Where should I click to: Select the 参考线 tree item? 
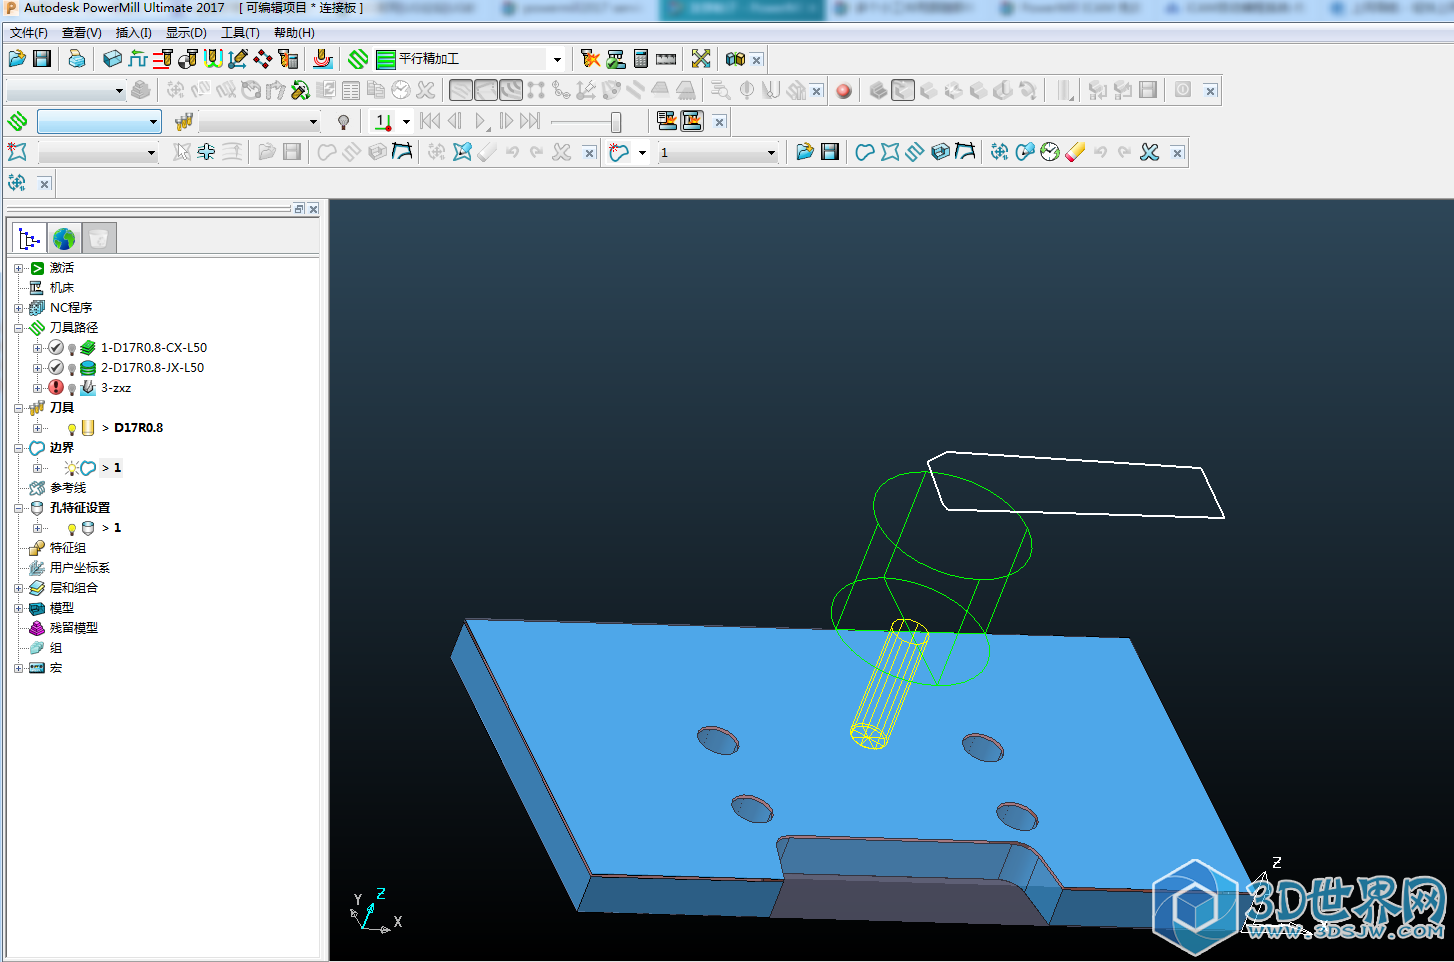[68, 488]
